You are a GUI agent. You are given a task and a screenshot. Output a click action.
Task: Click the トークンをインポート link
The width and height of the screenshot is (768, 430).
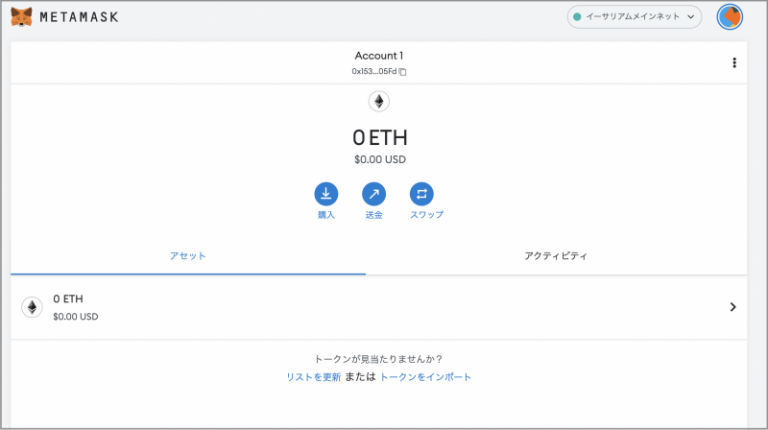[425, 377]
